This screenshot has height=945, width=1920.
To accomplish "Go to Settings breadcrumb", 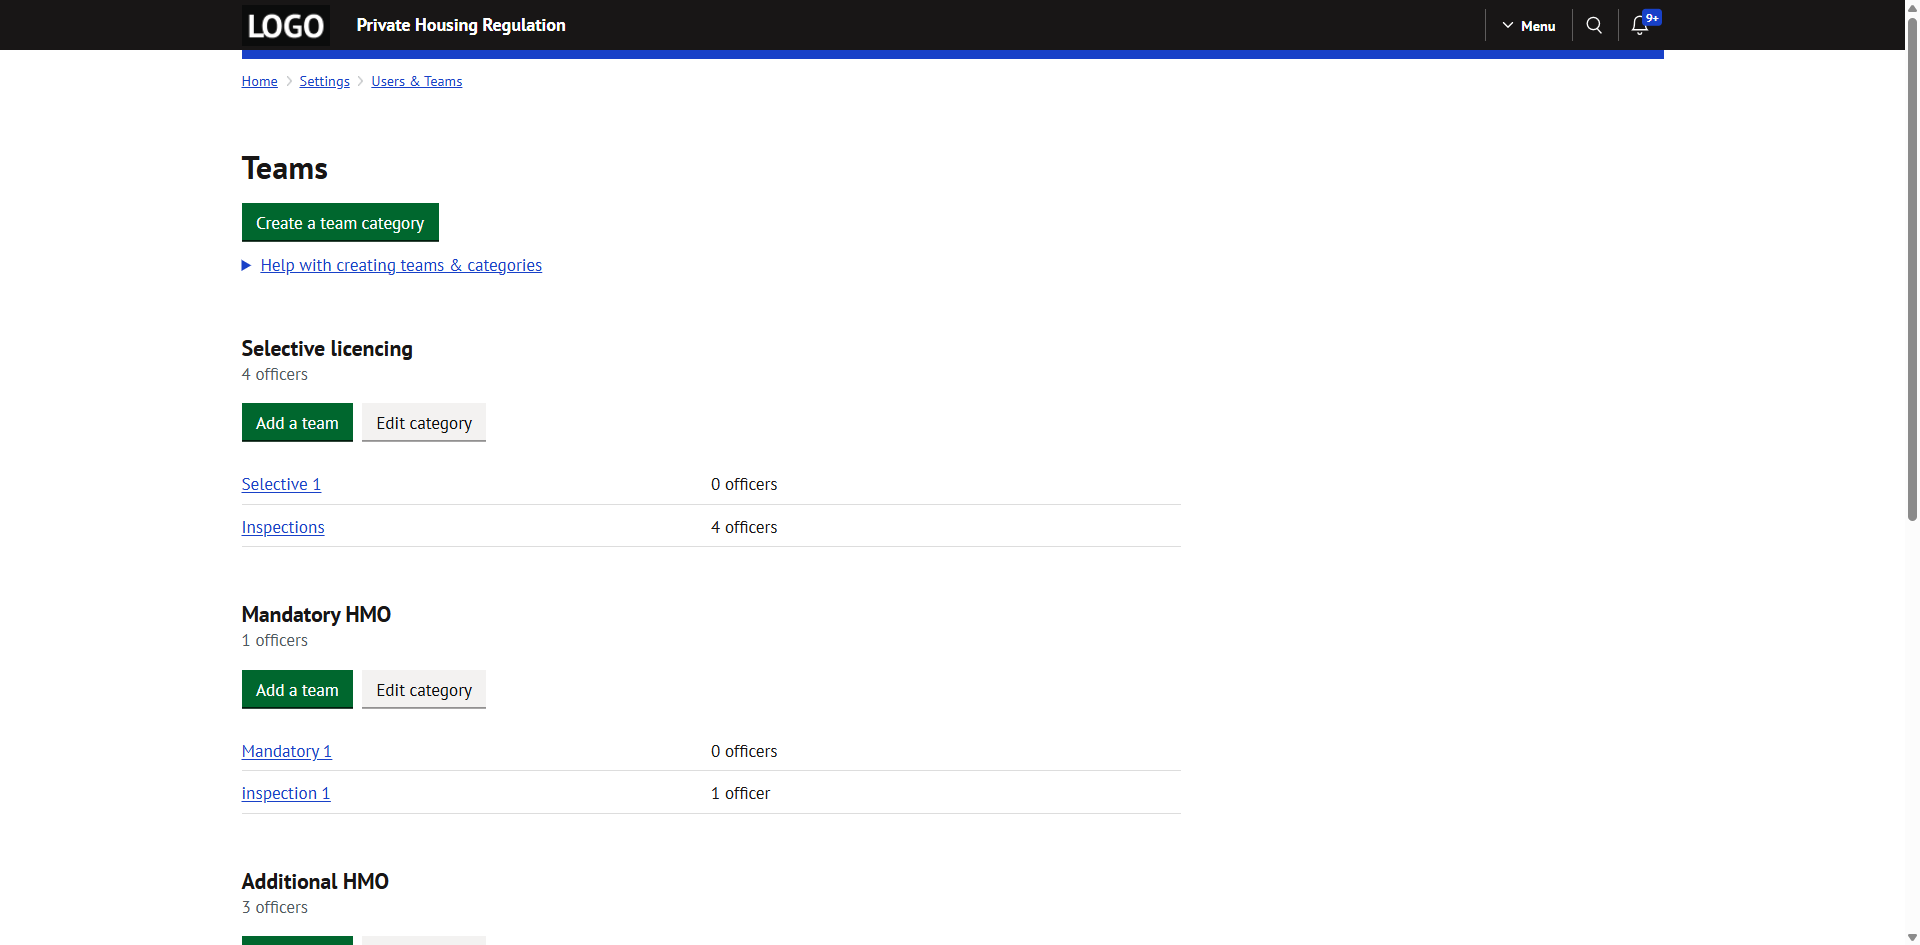I will pyautogui.click(x=324, y=81).
